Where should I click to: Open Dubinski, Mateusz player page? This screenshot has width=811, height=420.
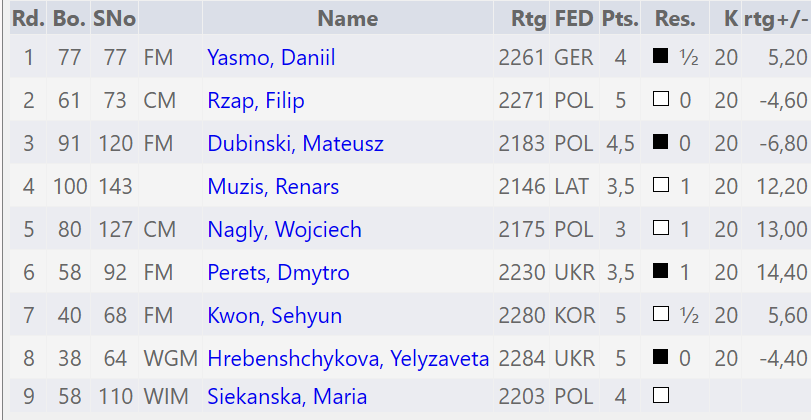point(295,143)
